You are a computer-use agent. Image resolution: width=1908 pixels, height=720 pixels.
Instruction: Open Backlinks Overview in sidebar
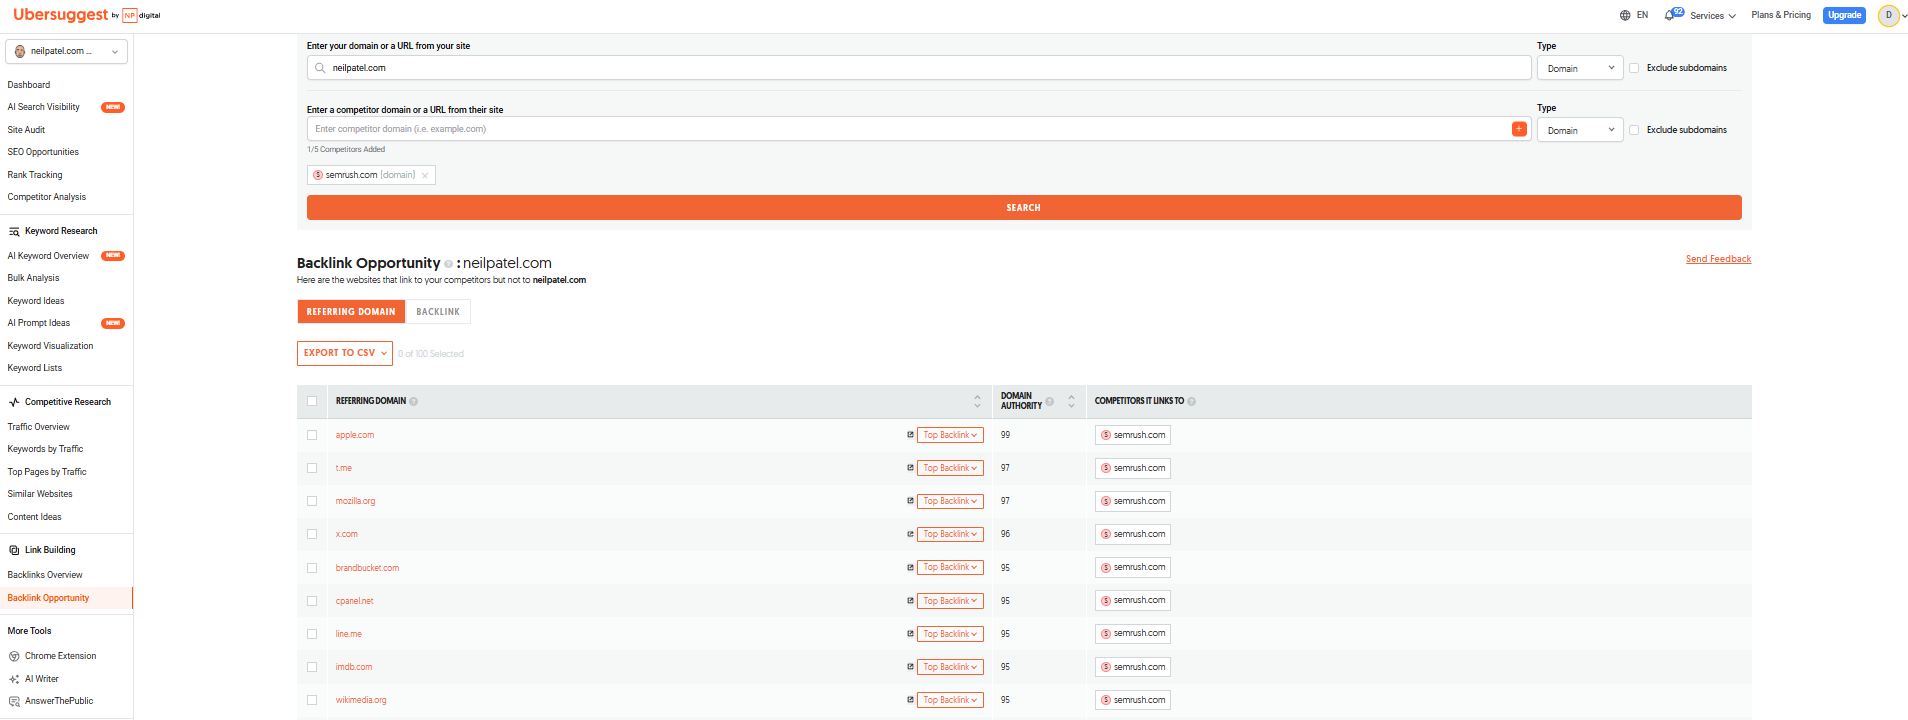point(45,575)
